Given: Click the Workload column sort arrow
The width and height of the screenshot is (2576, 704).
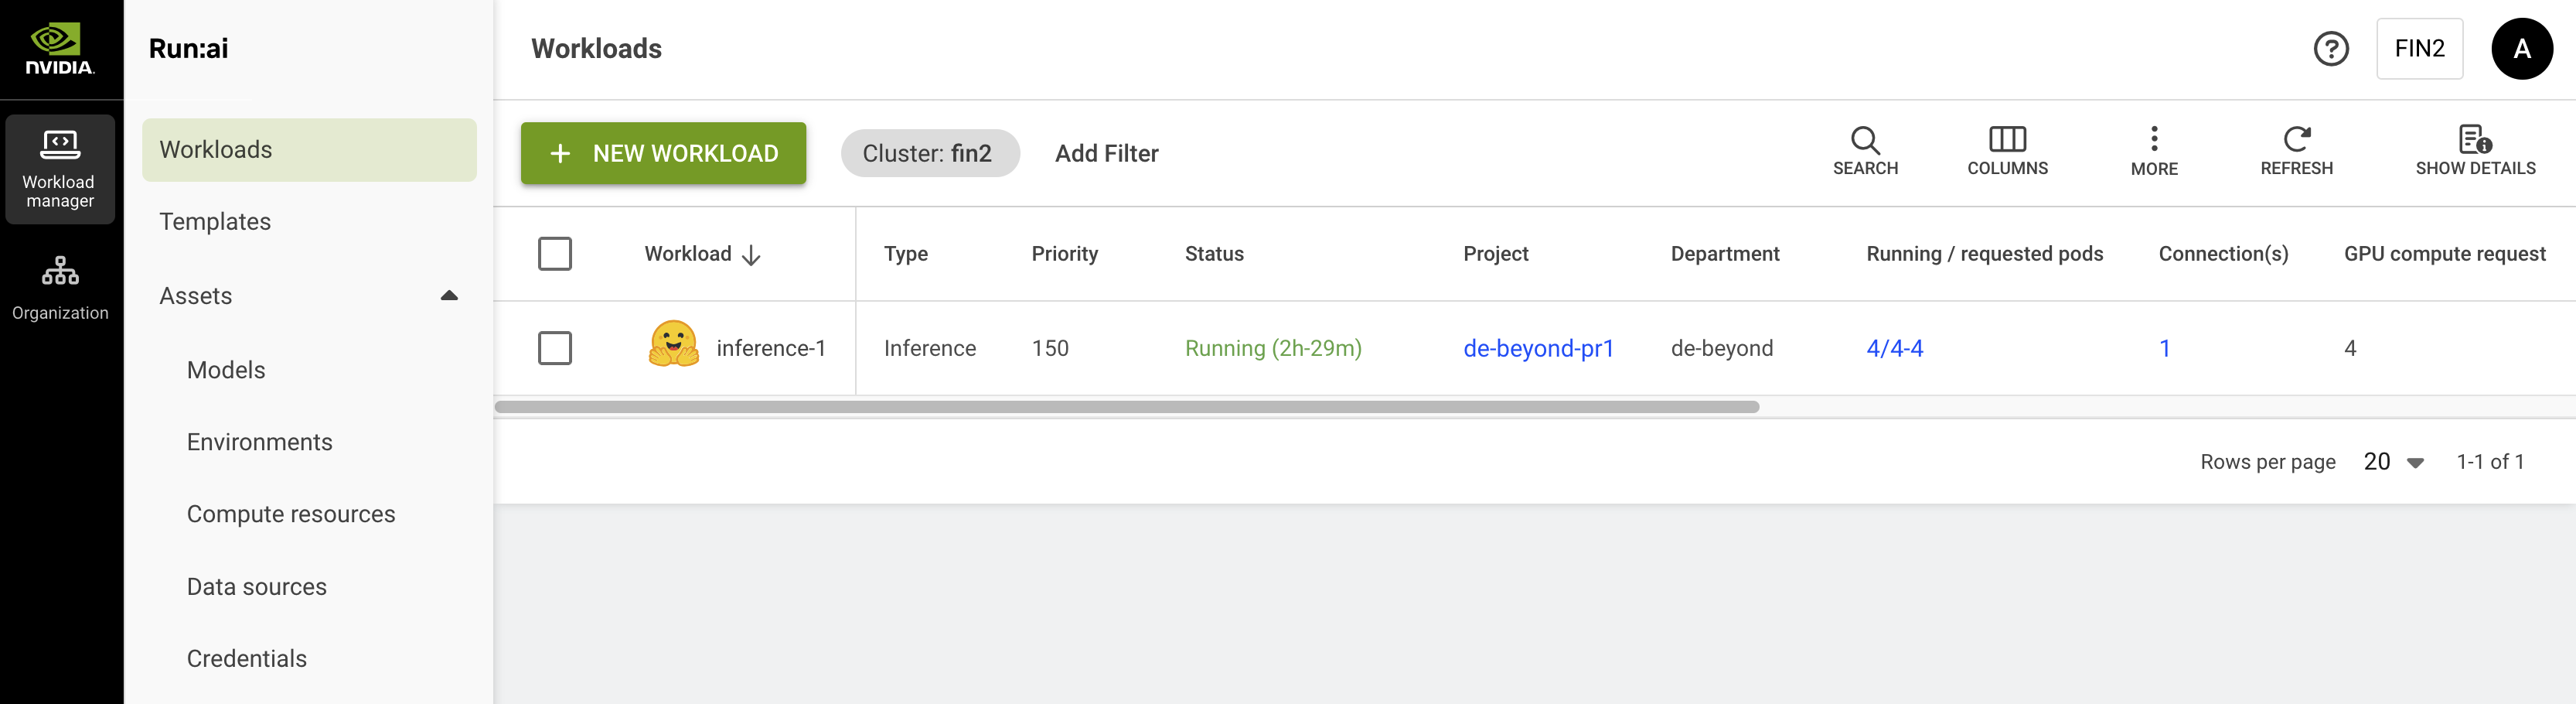Looking at the screenshot, I should [752, 255].
